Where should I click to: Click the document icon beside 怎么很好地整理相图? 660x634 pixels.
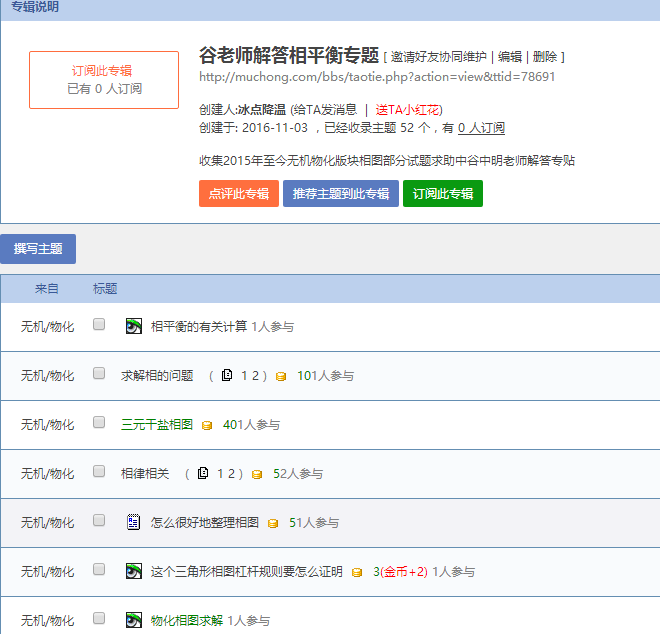[x=133, y=522]
